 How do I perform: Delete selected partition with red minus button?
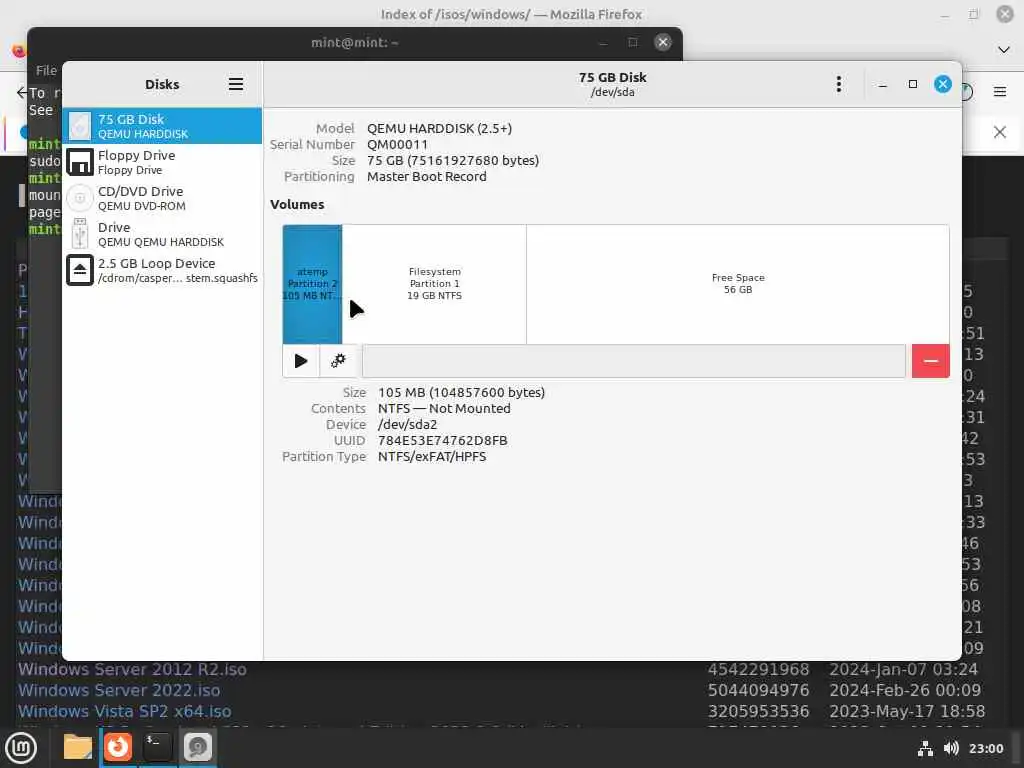931,360
